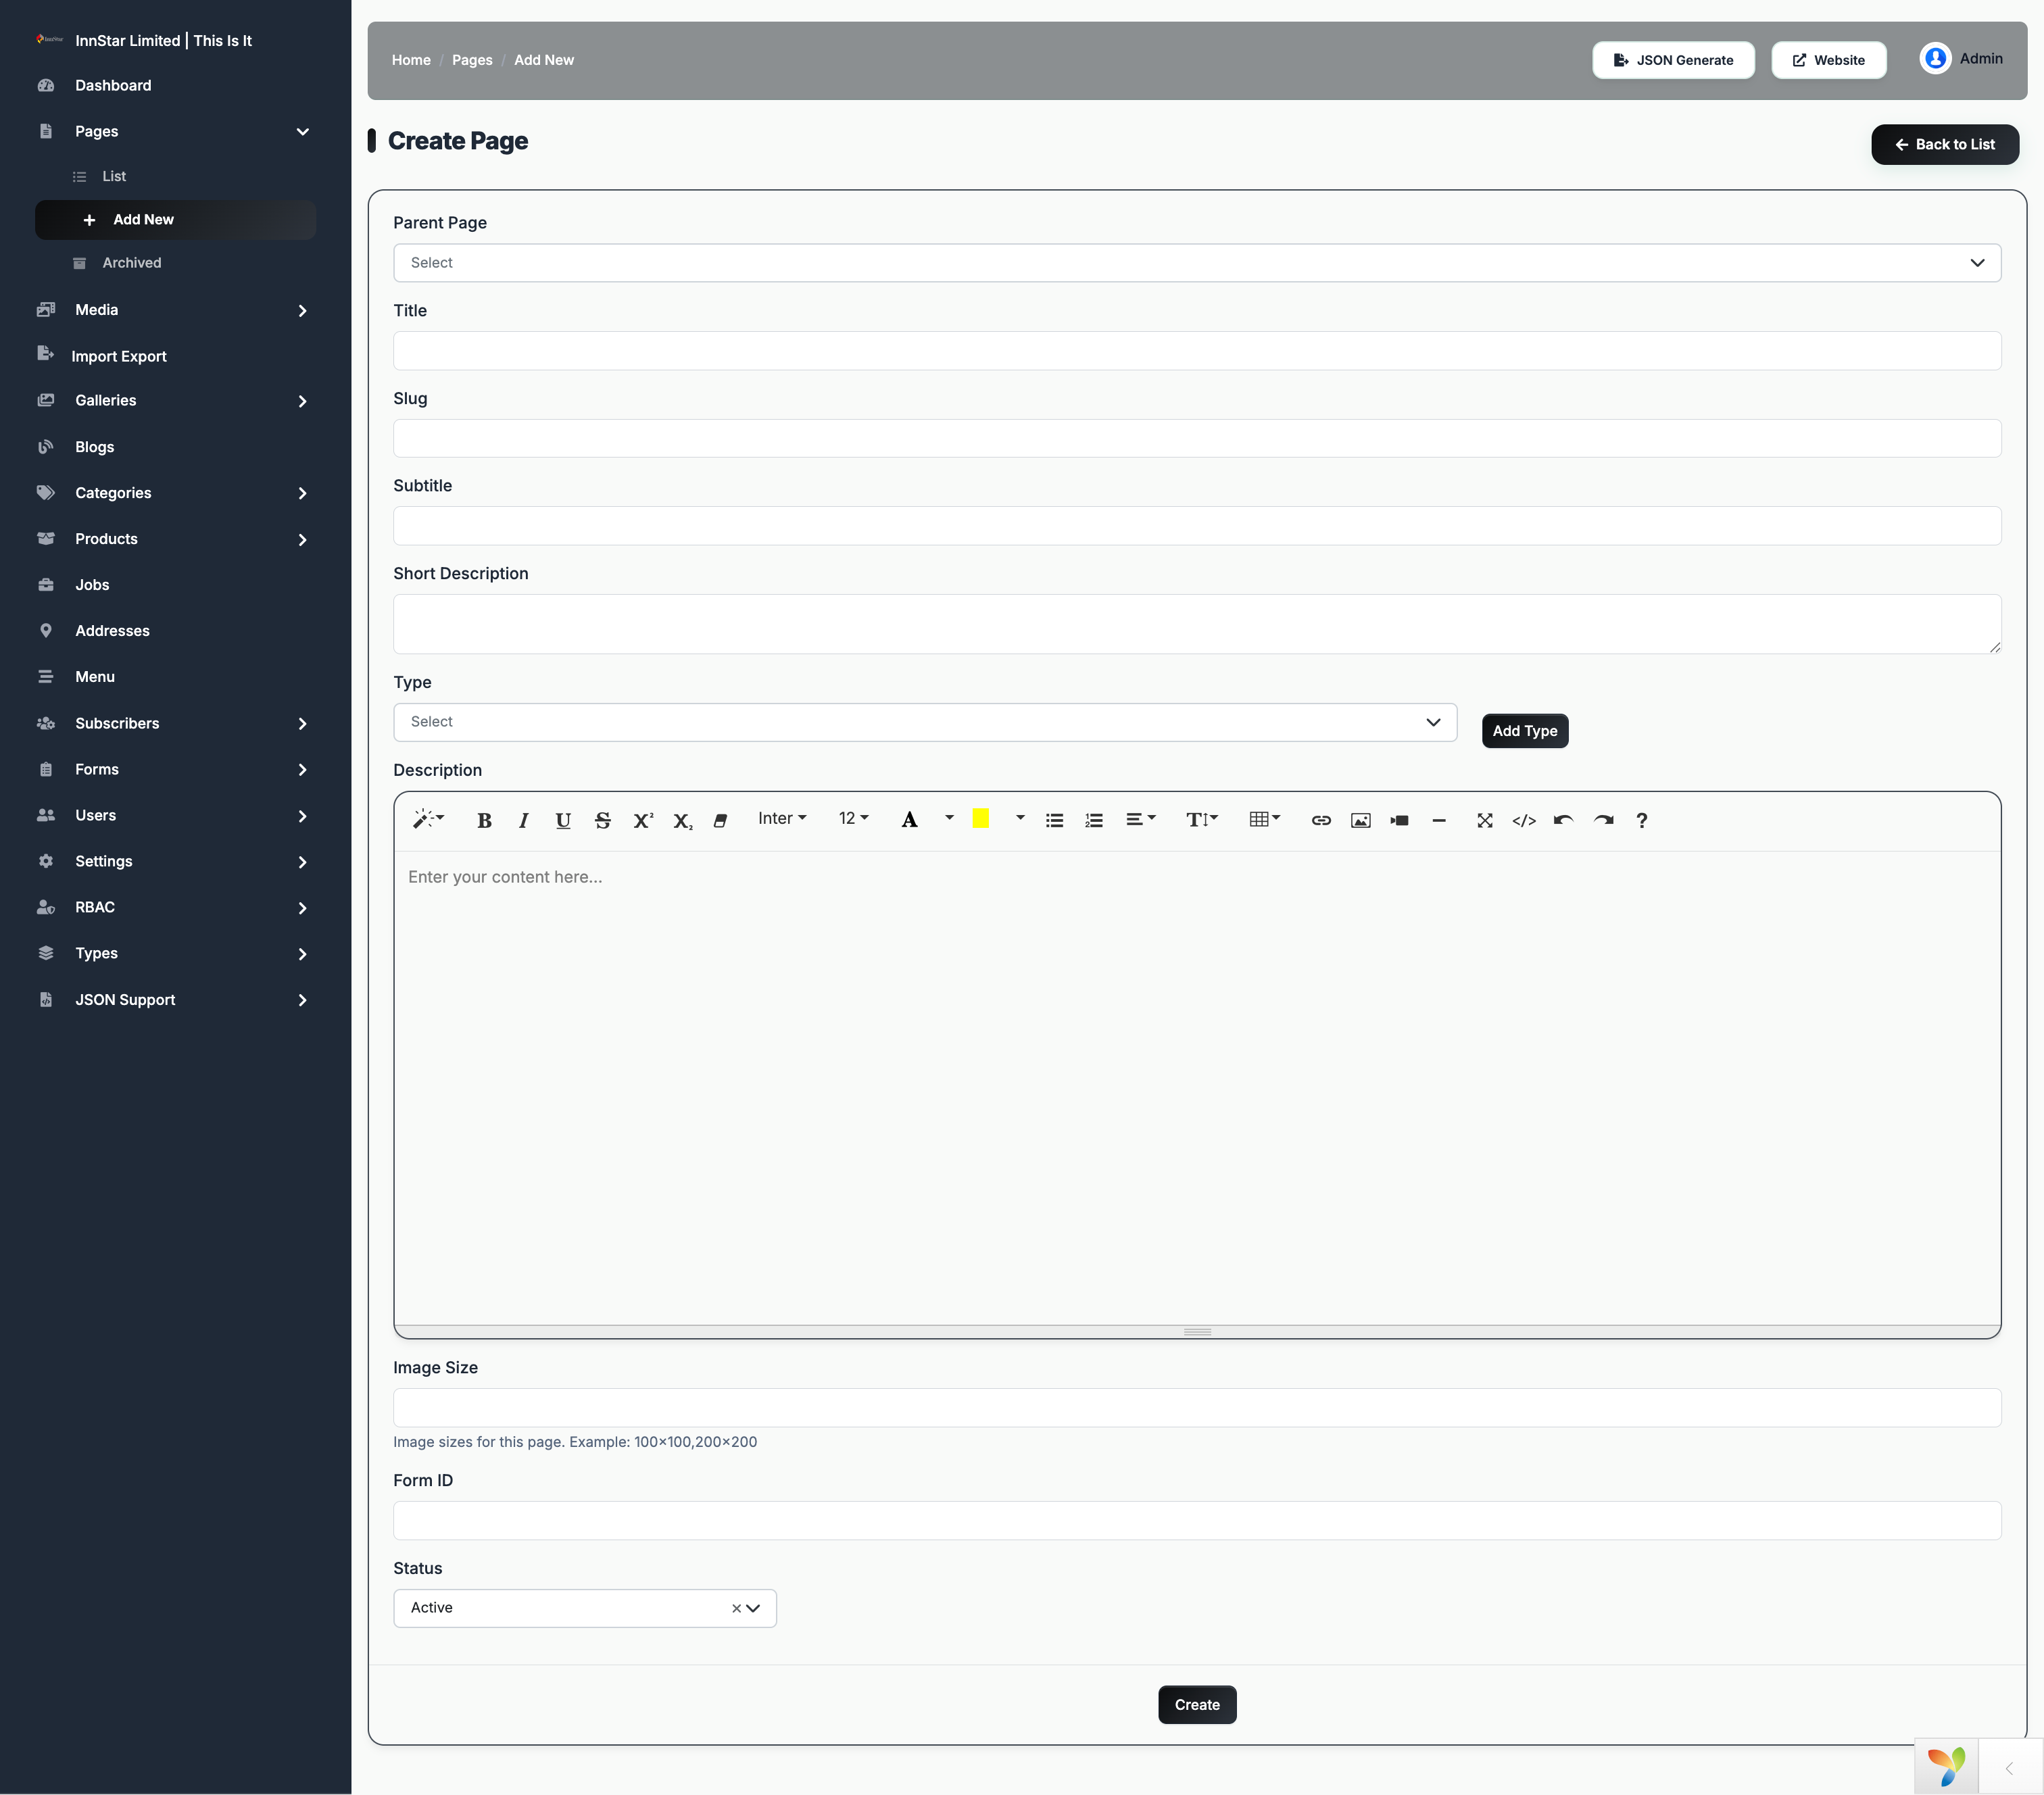Open the paragraph alignment dropdown
2044x1795 pixels.
[1140, 820]
